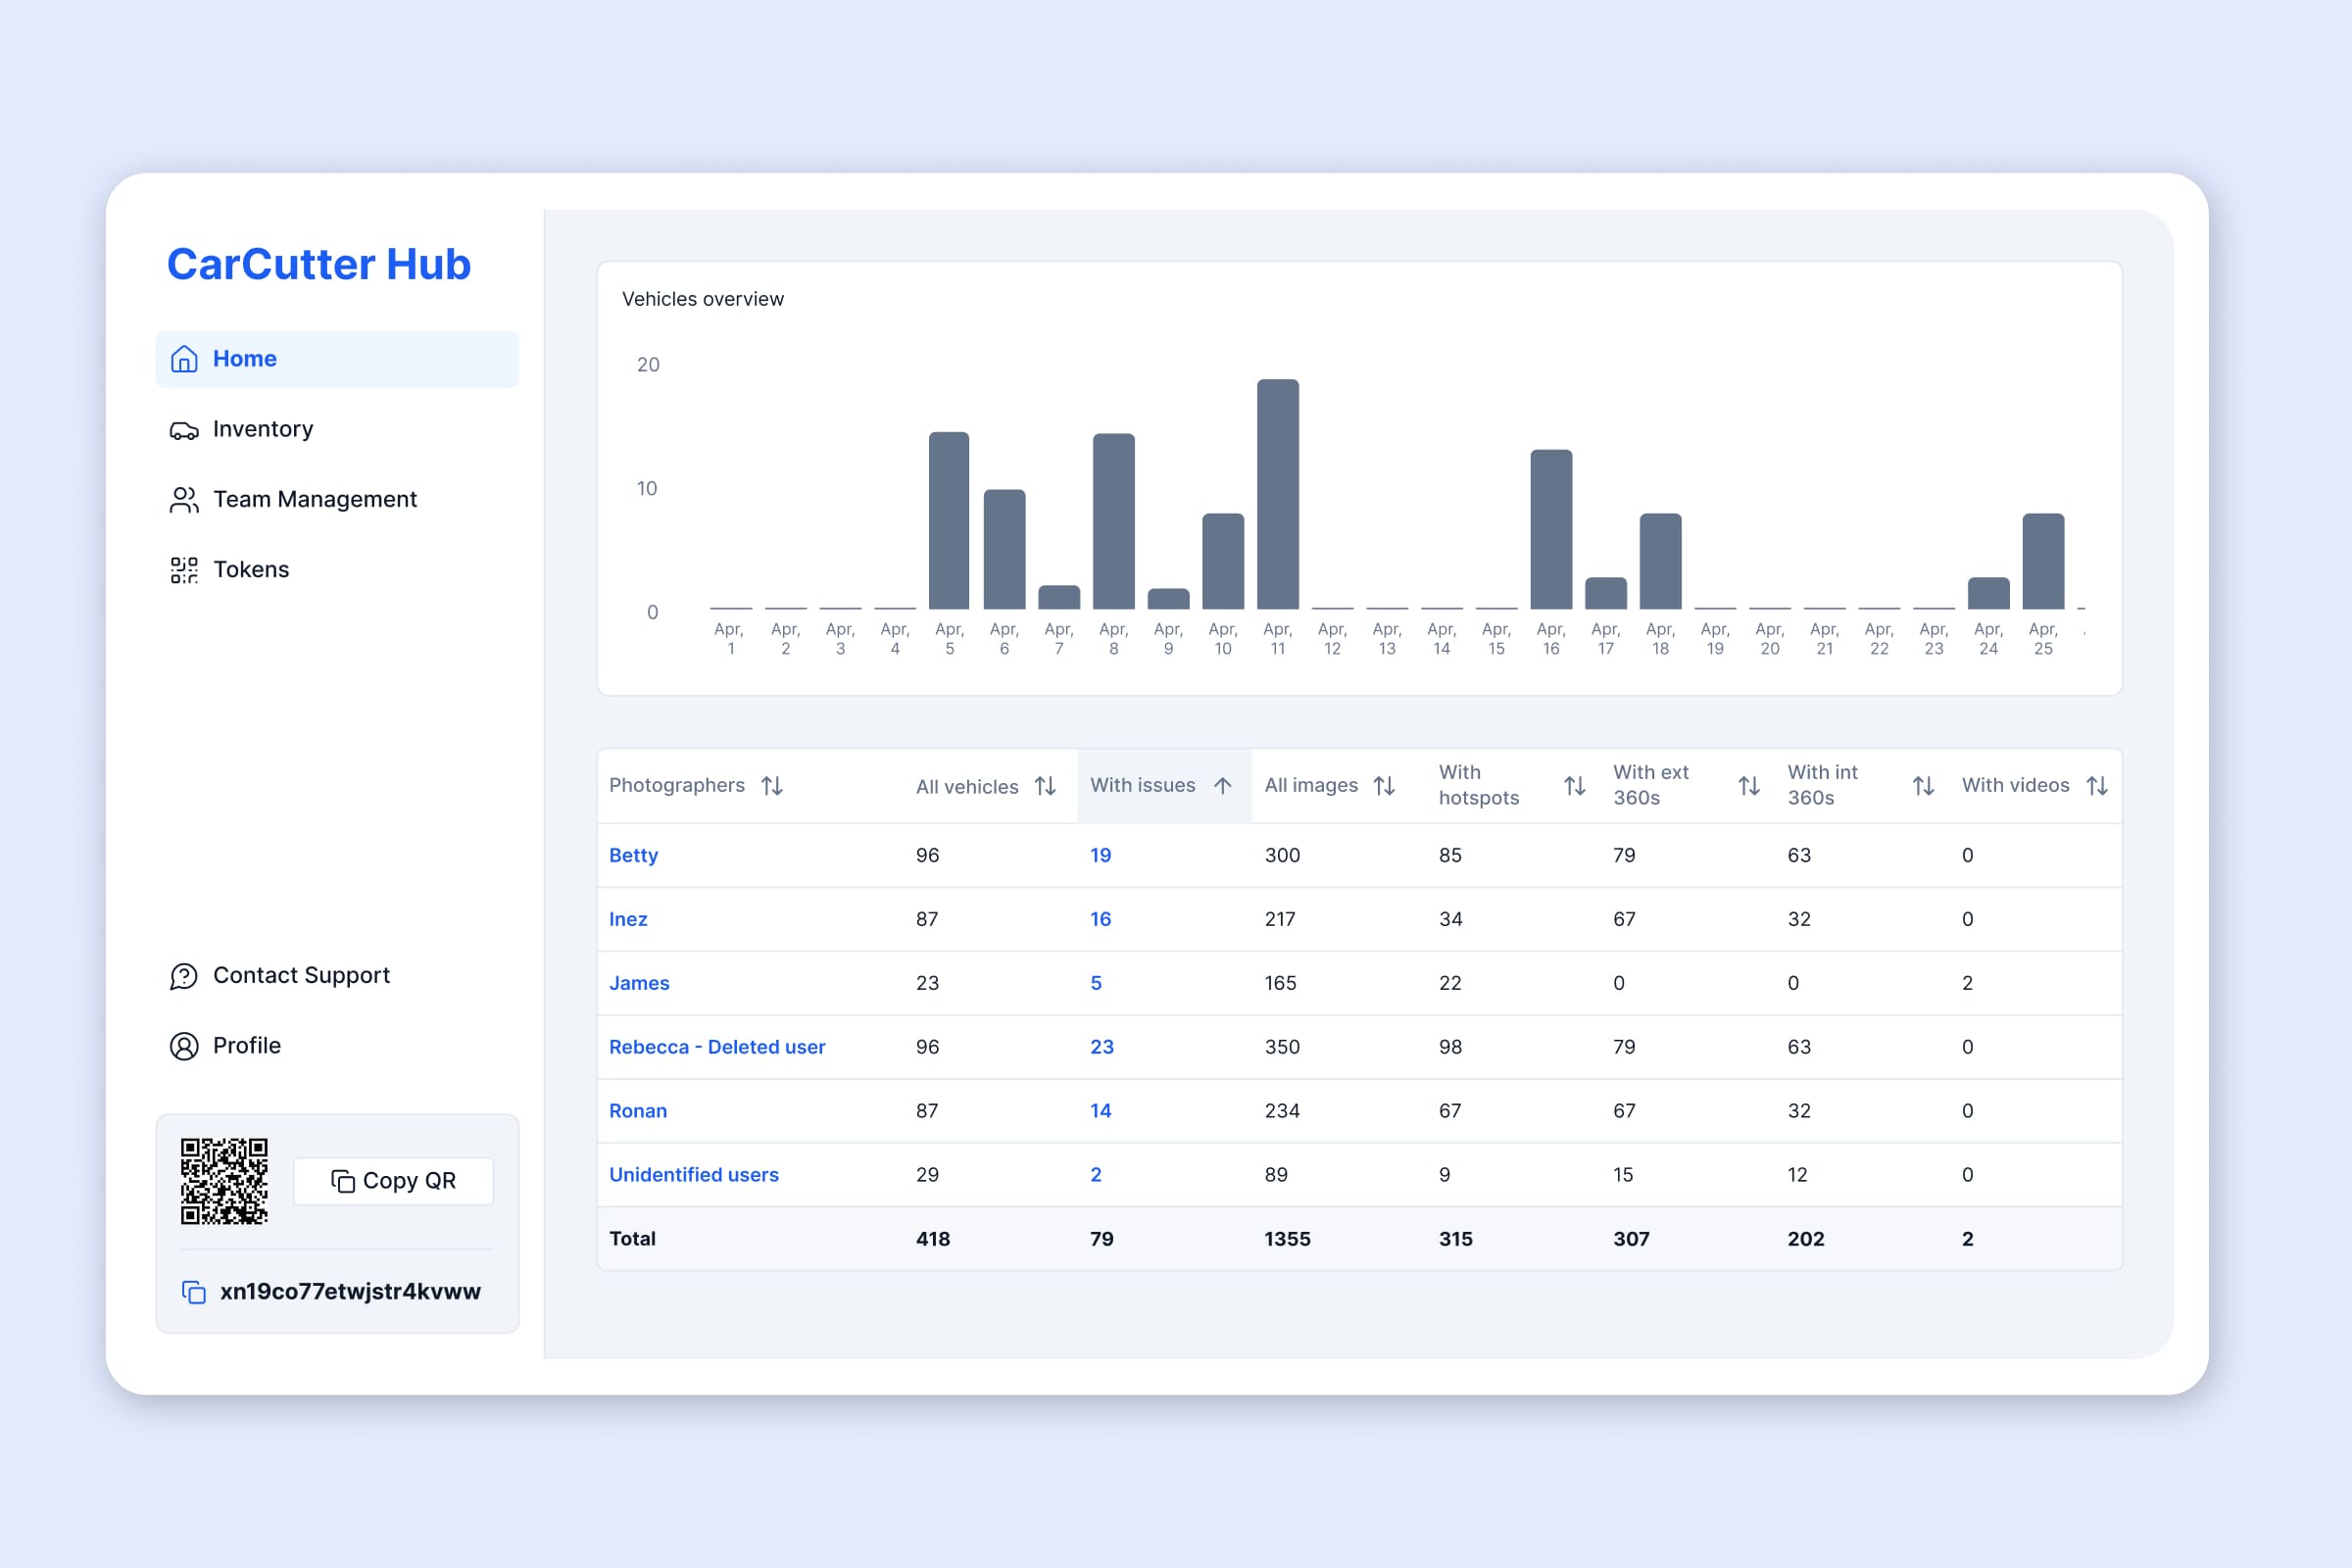
Task: Toggle With issues ascending sort arrow
Action: [1222, 786]
